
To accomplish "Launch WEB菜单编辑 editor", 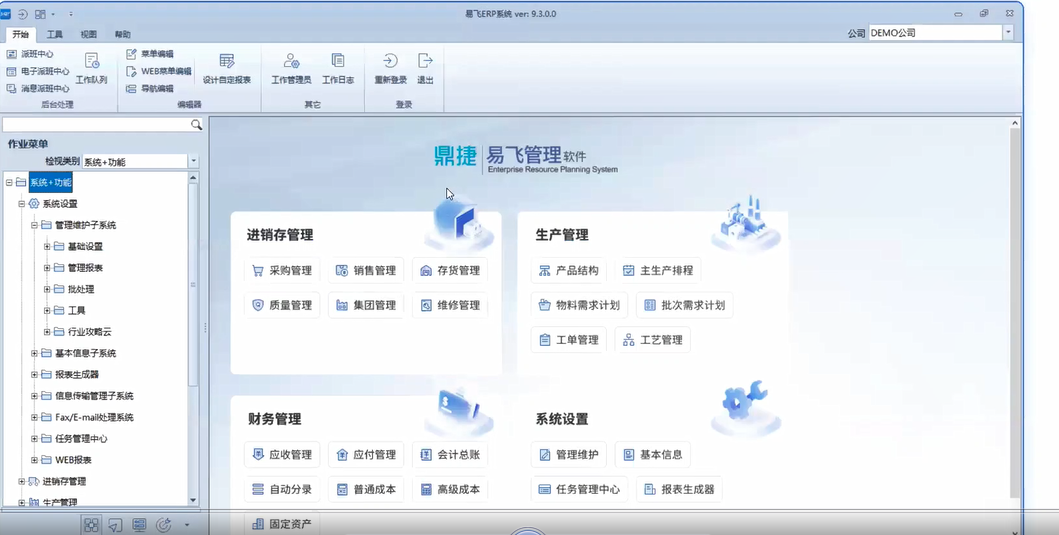I will [159, 71].
